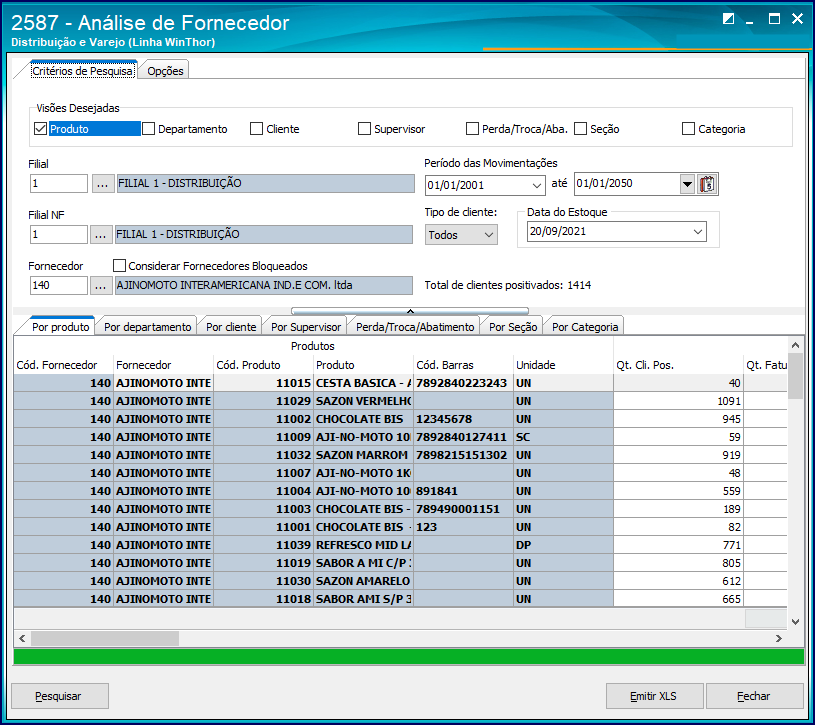Select barcode 7892840127411 cell

[x=463, y=437]
